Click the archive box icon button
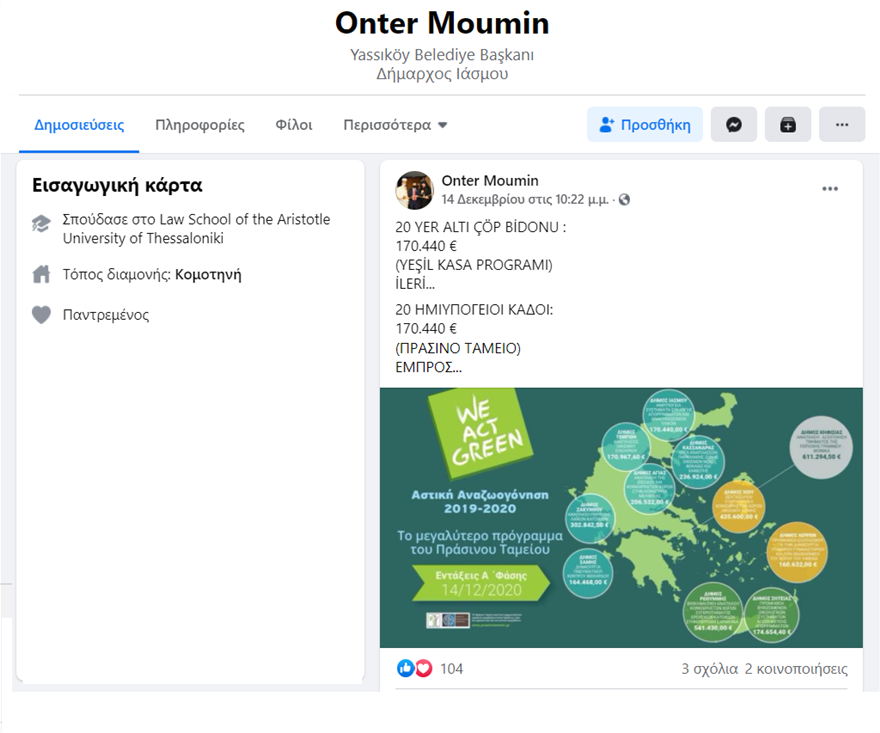The width and height of the screenshot is (880, 733). [788, 125]
